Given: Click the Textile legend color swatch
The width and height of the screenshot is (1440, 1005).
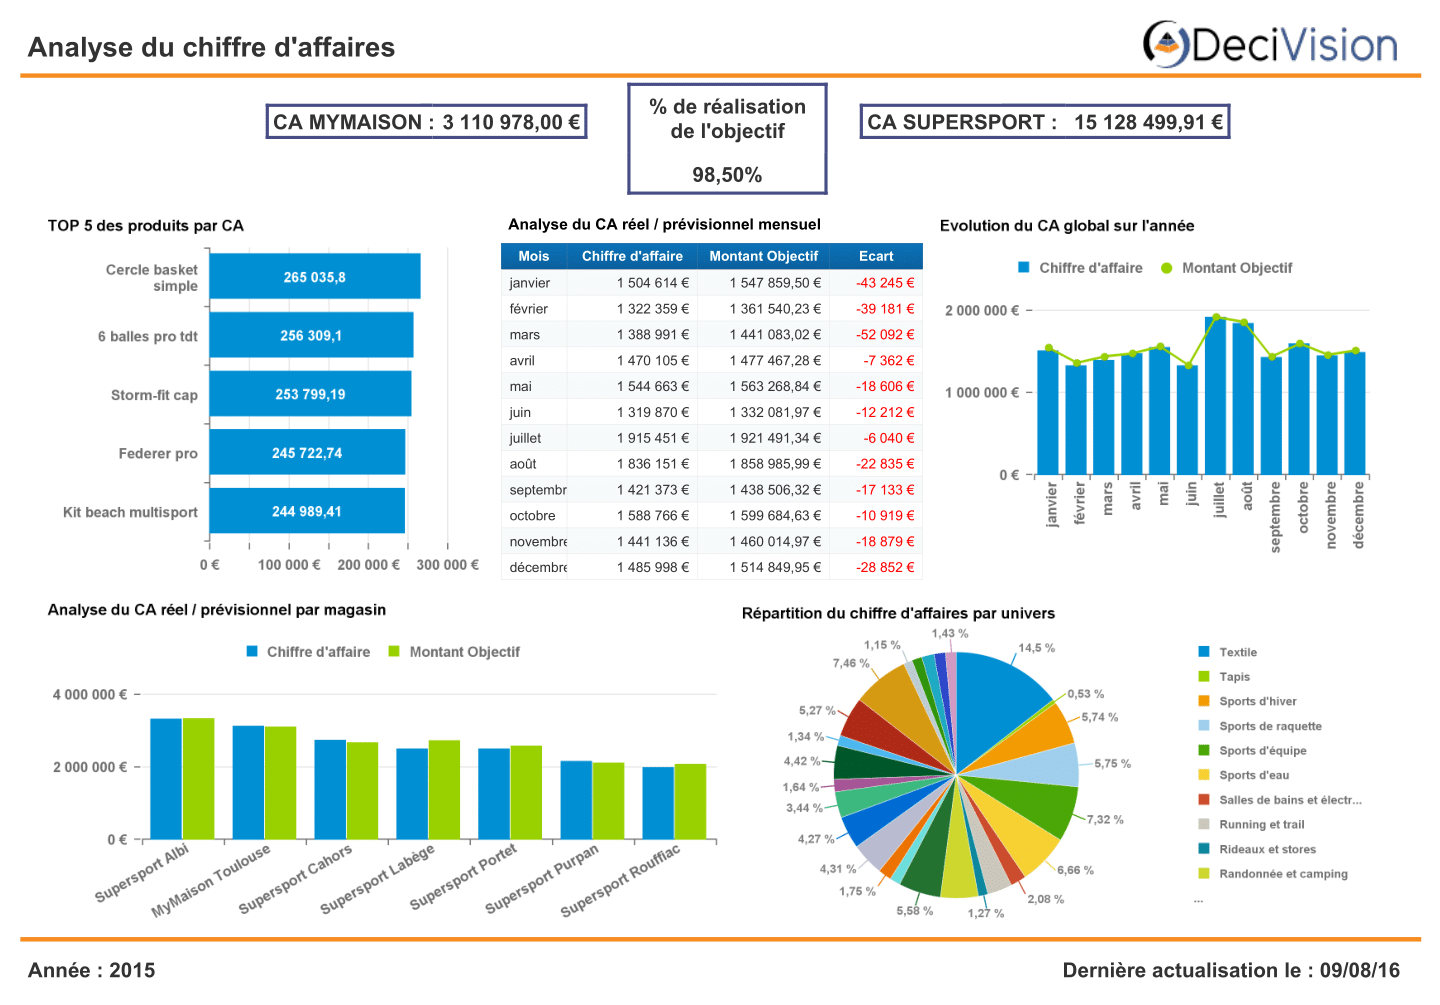Looking at the screenshot, I should pyautogui.click(x=1204, y=652).
